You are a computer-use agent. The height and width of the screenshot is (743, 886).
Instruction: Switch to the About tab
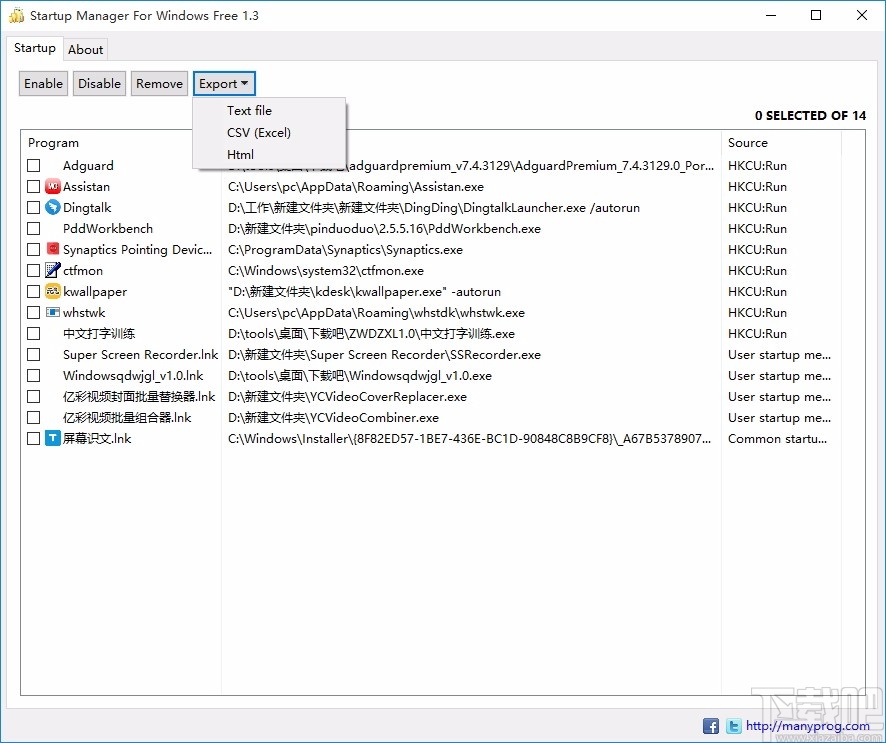click(86, 48)
